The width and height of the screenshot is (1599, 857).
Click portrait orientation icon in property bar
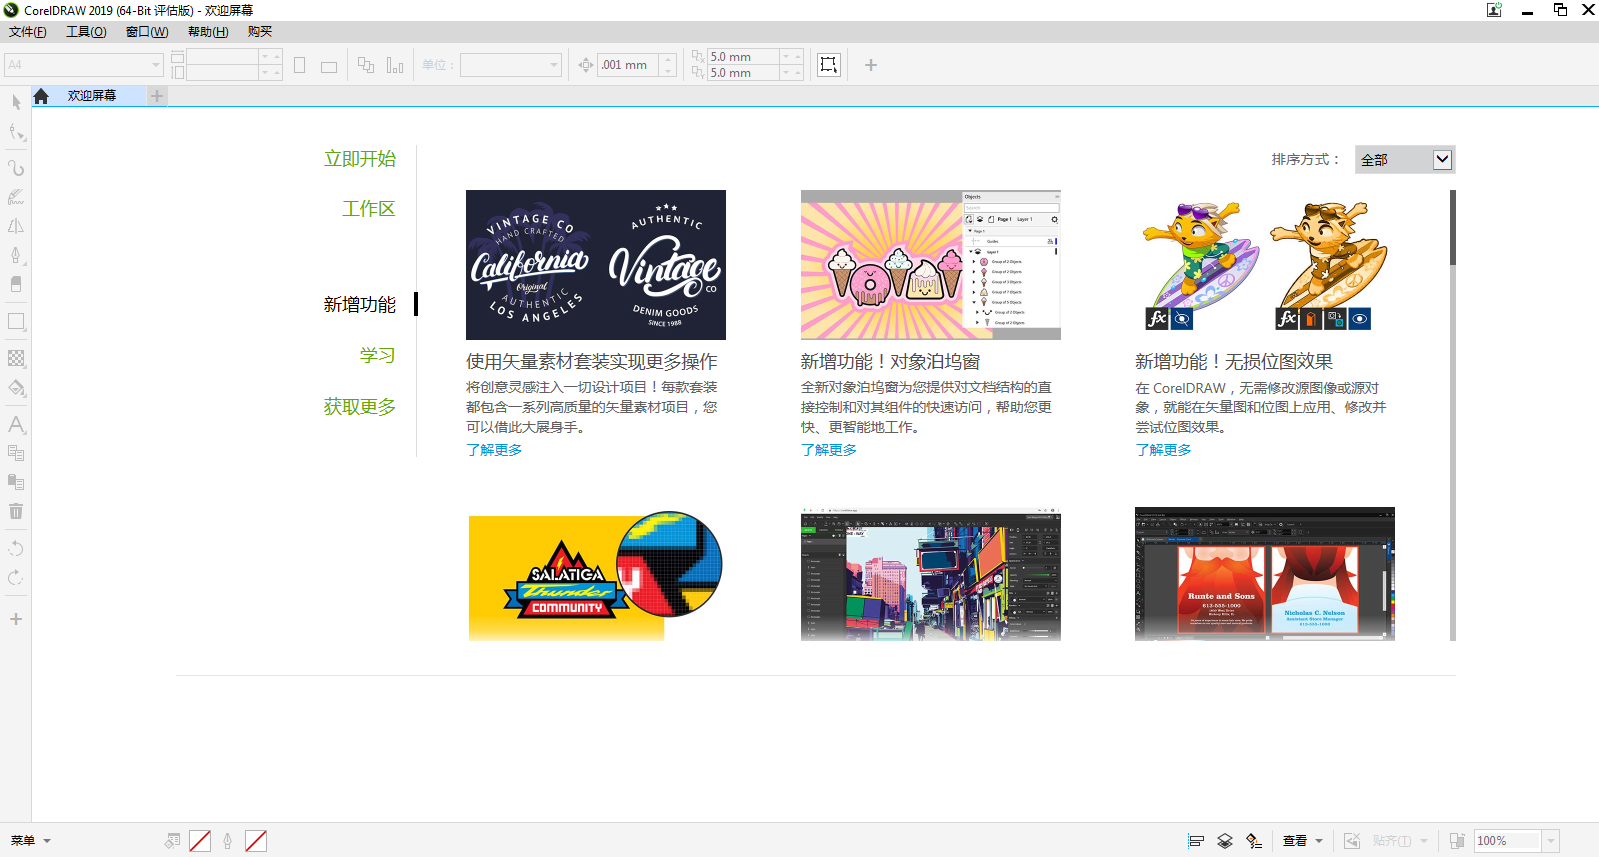(300, 65)
